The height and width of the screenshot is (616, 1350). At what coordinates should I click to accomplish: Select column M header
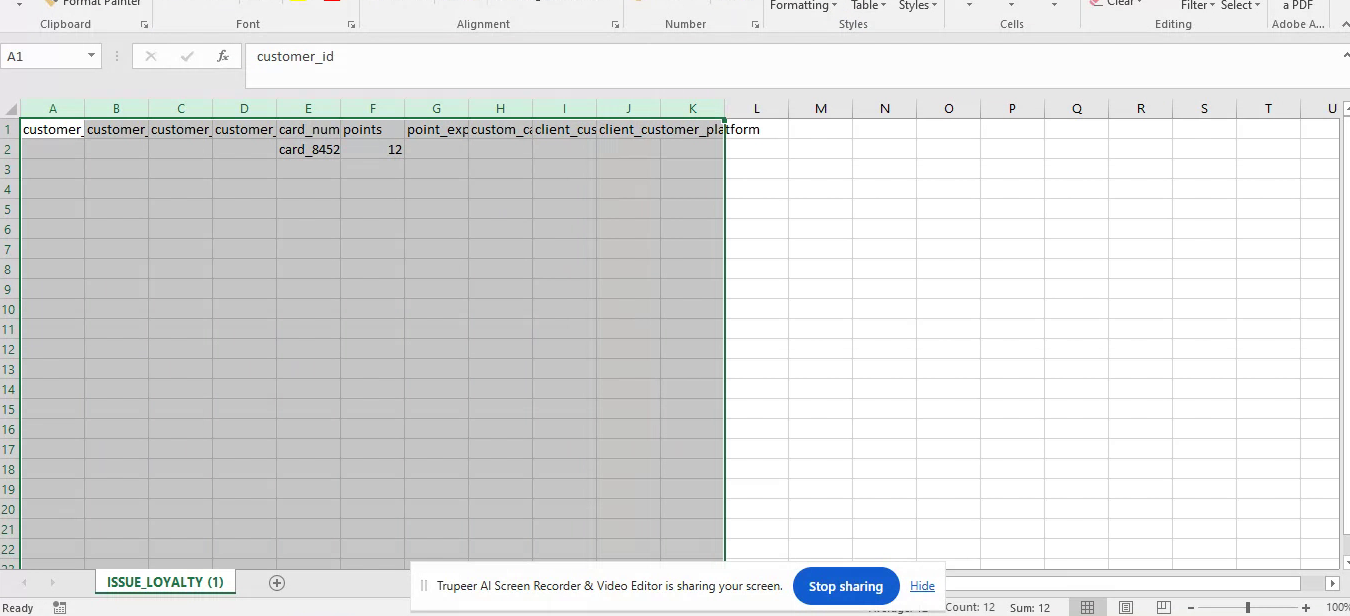point(821,109)
